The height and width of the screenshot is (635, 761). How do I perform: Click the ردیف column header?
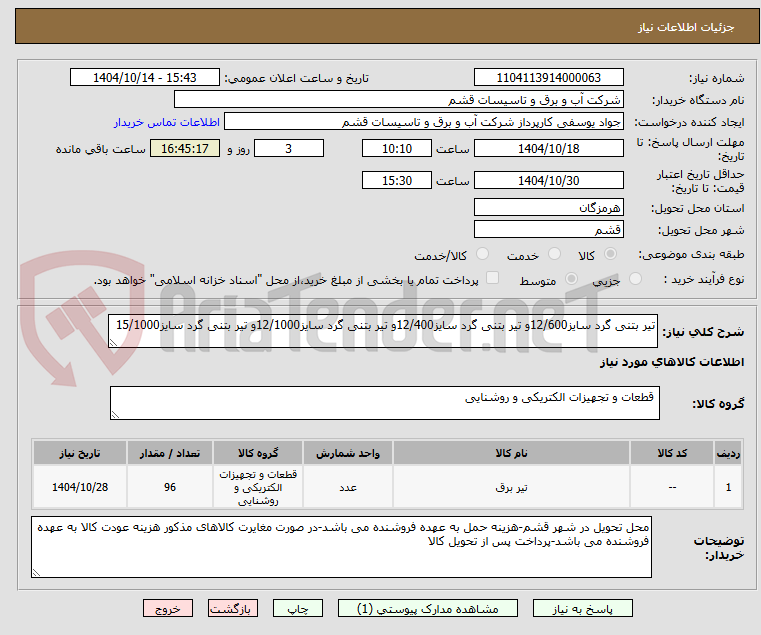(728, 453)
